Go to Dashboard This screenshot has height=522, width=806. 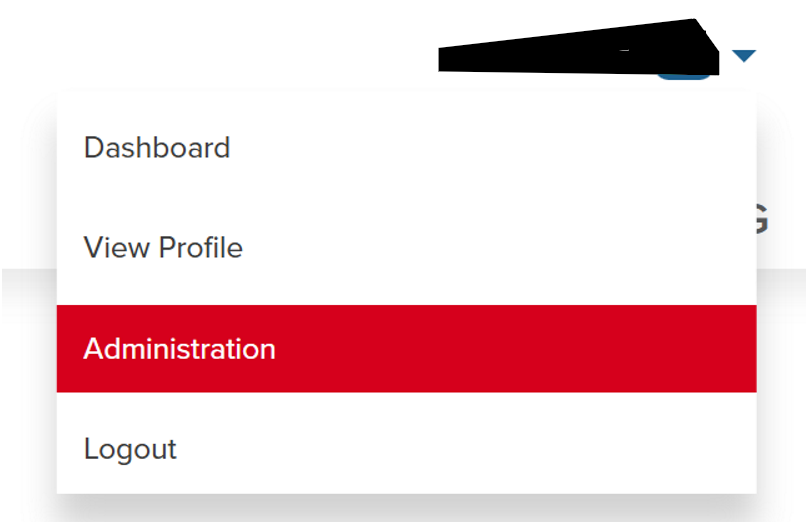(157, 148)
